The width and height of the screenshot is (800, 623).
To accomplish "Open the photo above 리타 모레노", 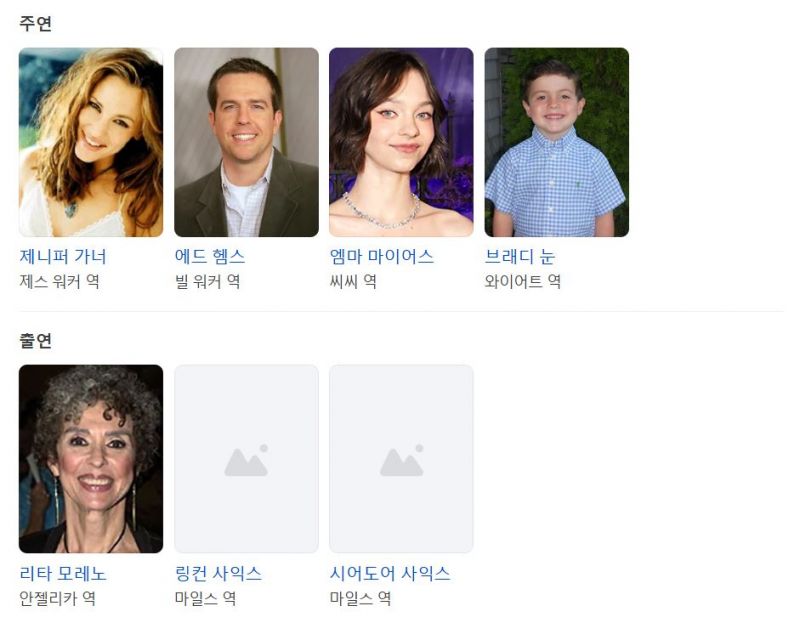I will (91, 459).
